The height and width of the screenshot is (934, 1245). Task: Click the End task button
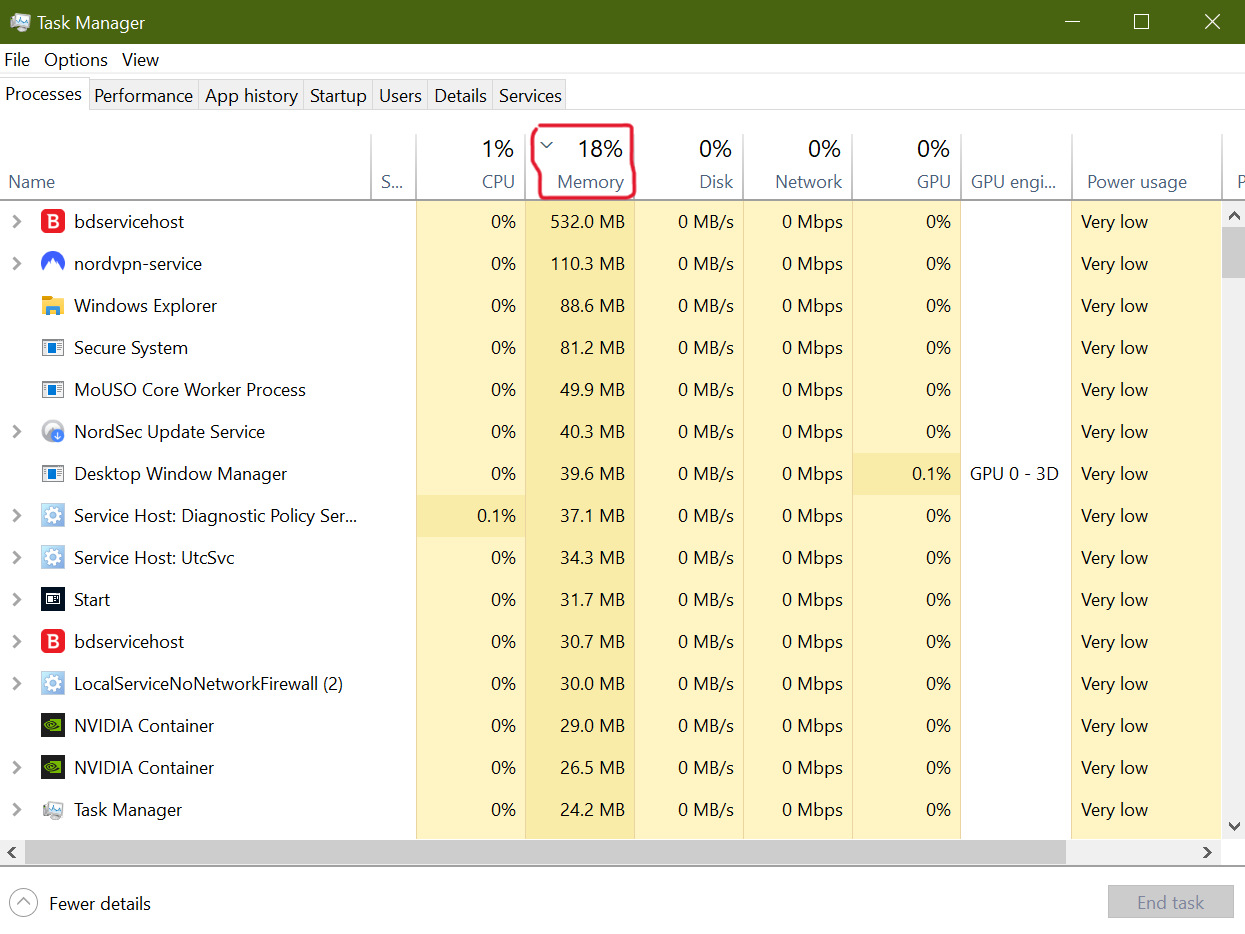pos(1170,903)
